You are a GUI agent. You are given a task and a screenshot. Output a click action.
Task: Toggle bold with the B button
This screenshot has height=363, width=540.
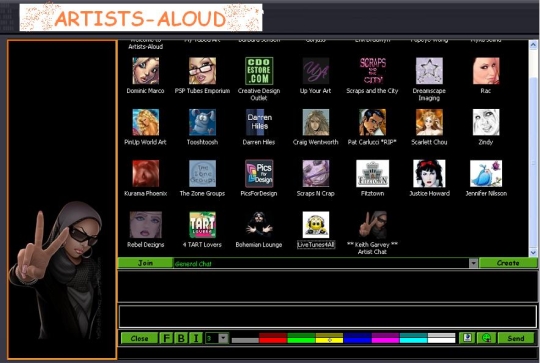click(x=181, y=338)
